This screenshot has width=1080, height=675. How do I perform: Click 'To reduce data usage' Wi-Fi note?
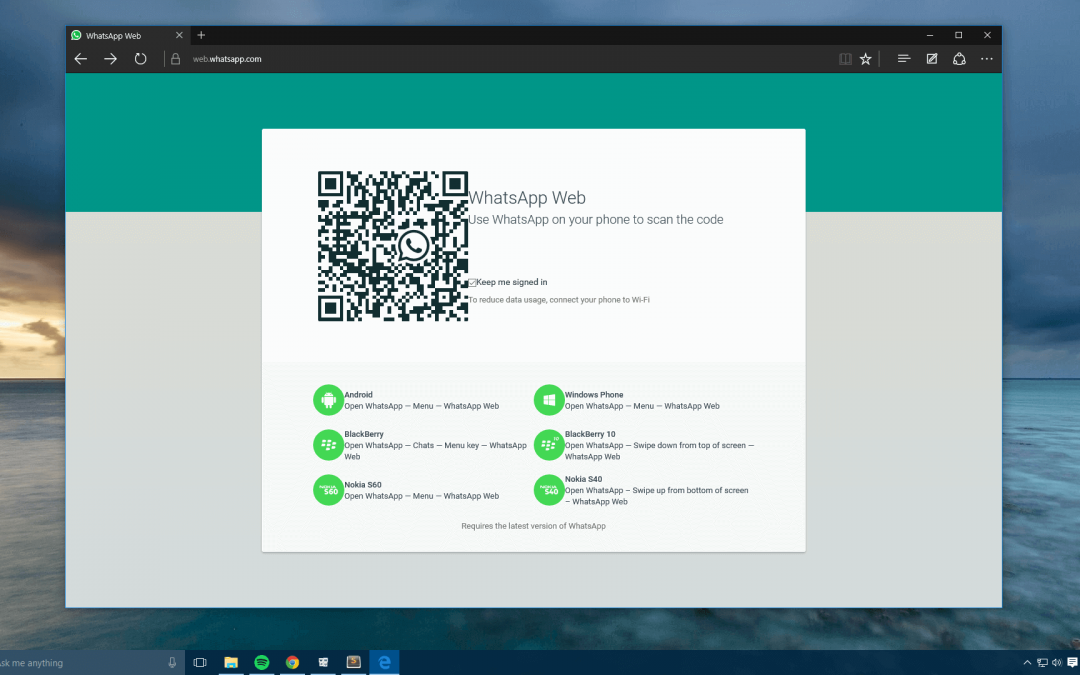pos(559,300)
